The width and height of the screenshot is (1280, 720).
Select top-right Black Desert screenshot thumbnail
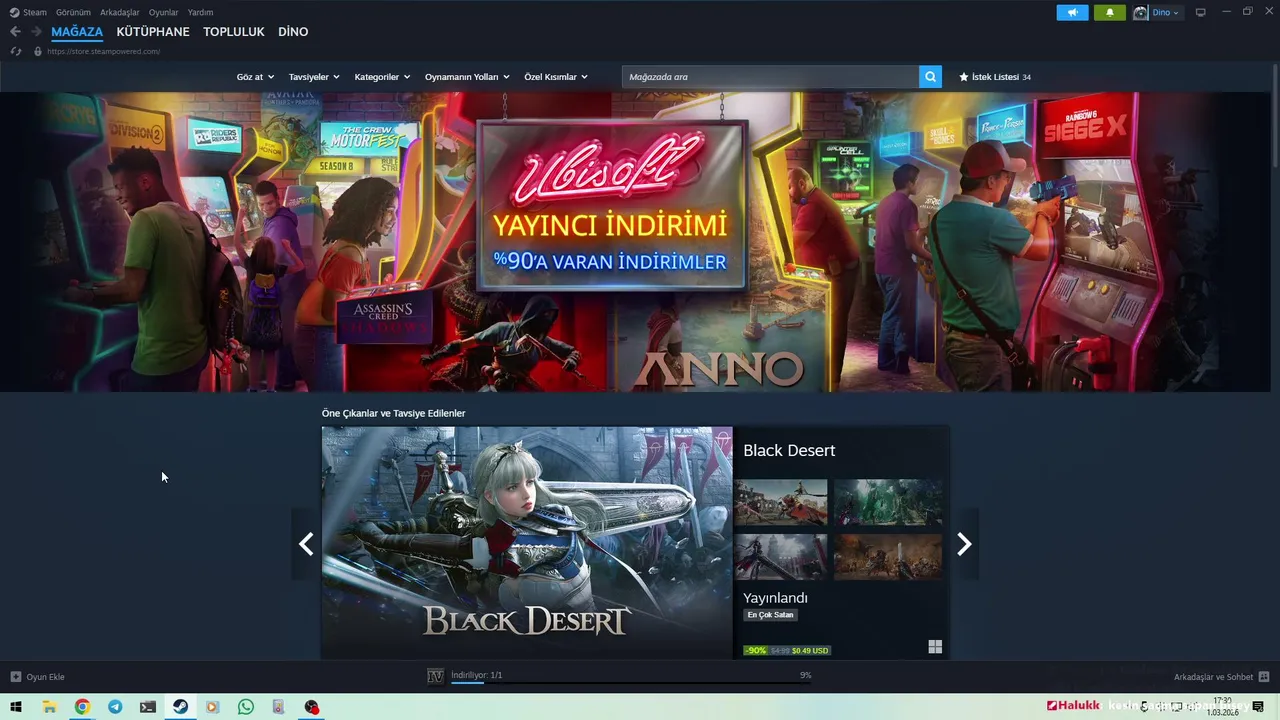[888, 502]
